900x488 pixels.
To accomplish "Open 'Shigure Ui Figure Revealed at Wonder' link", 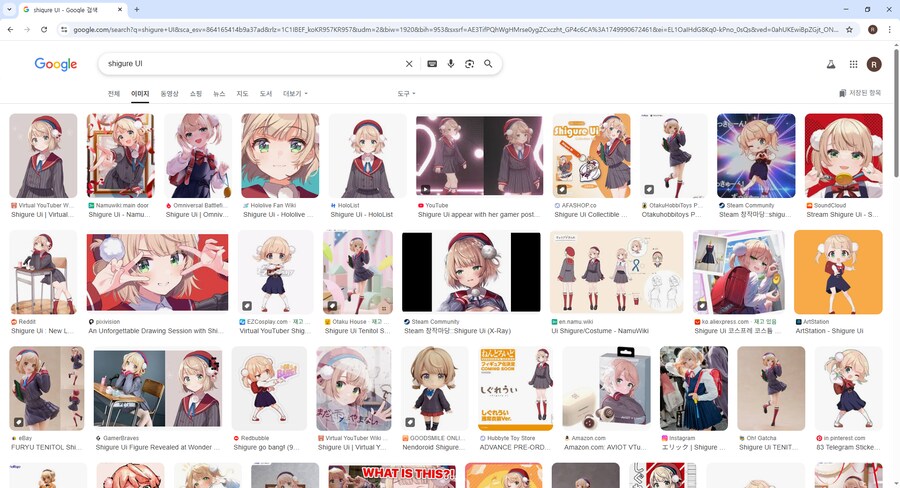I will click(158, 448).
